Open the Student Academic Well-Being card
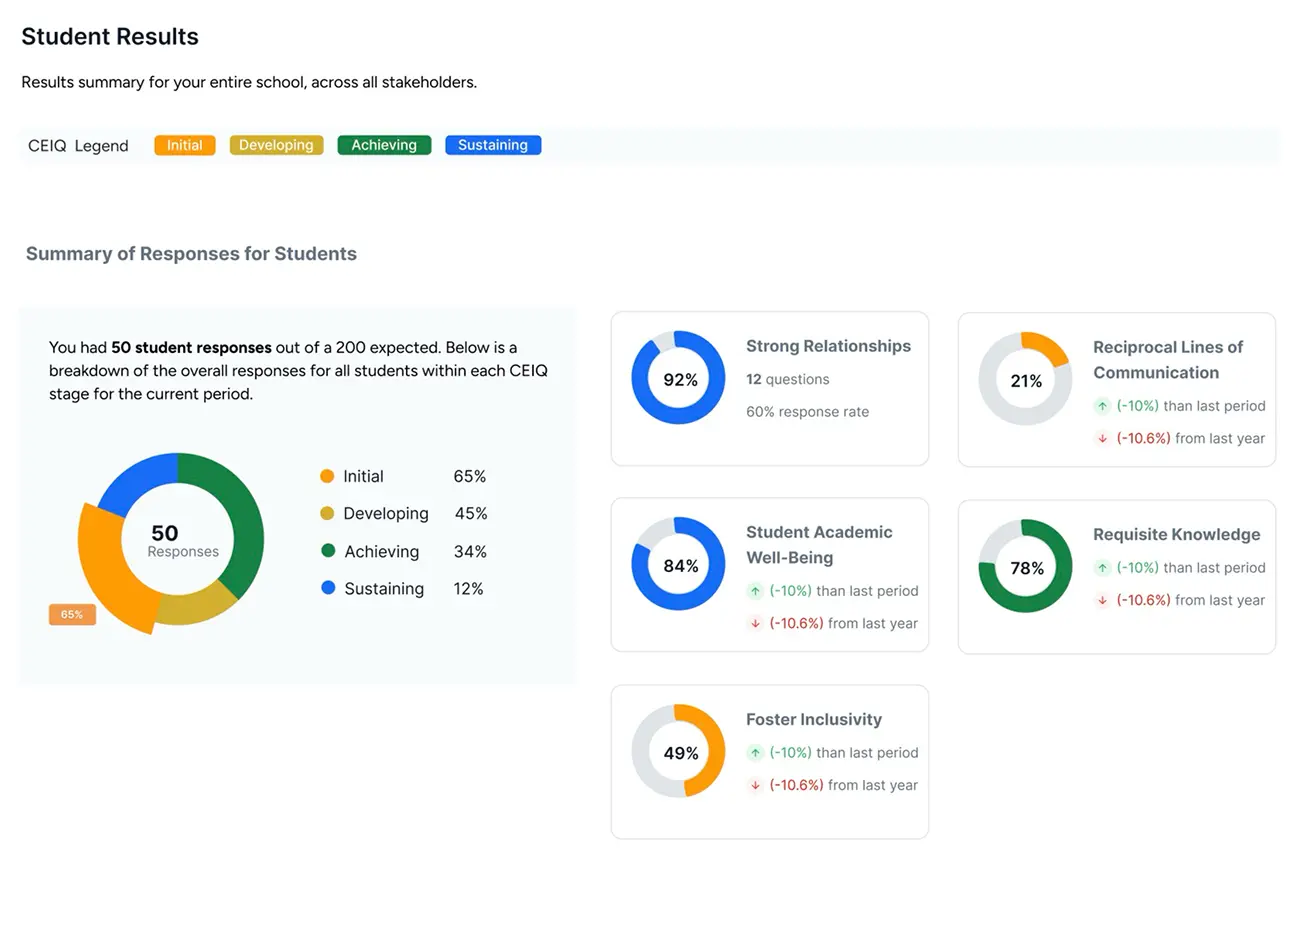The image size is (1300, 934). pos(769,575)
